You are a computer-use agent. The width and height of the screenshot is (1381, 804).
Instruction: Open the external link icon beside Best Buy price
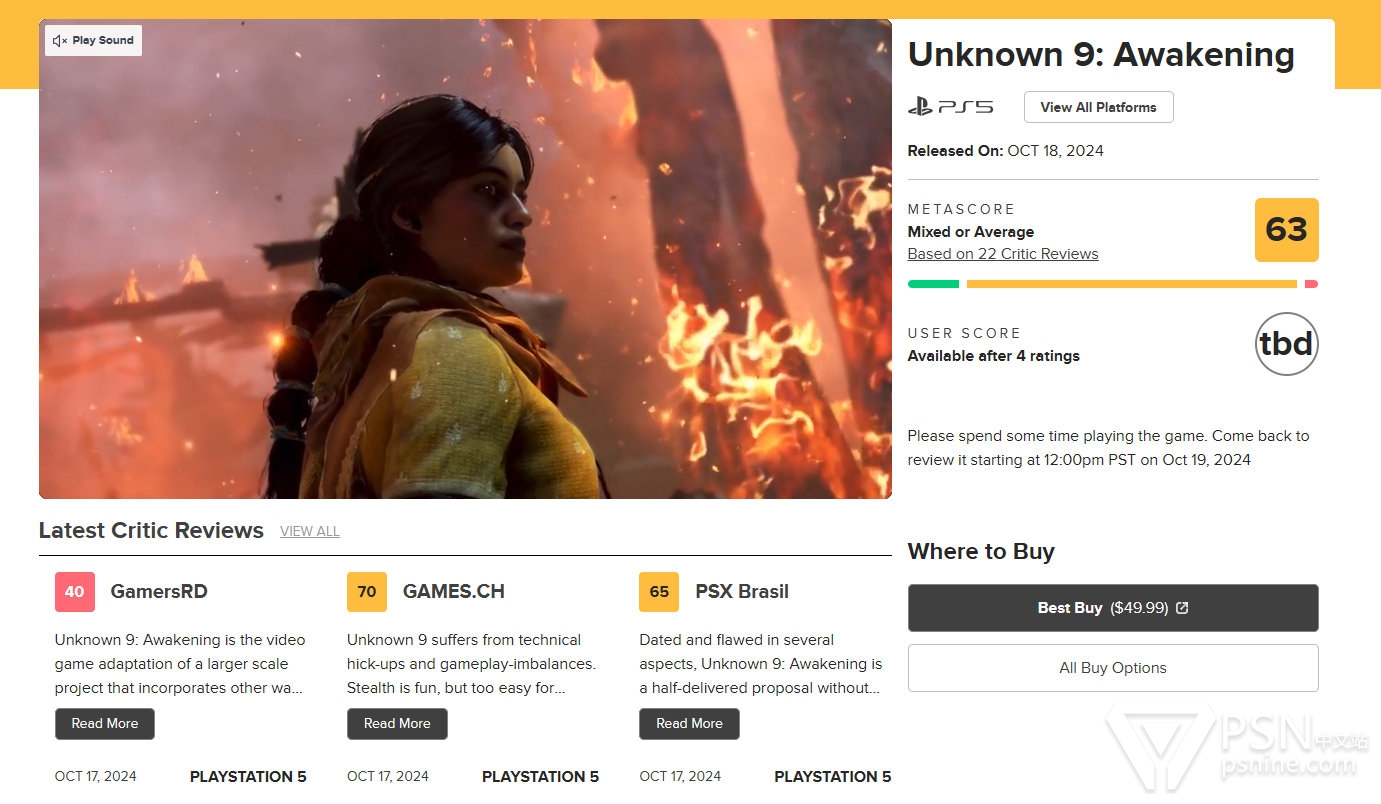point(1182,608)
